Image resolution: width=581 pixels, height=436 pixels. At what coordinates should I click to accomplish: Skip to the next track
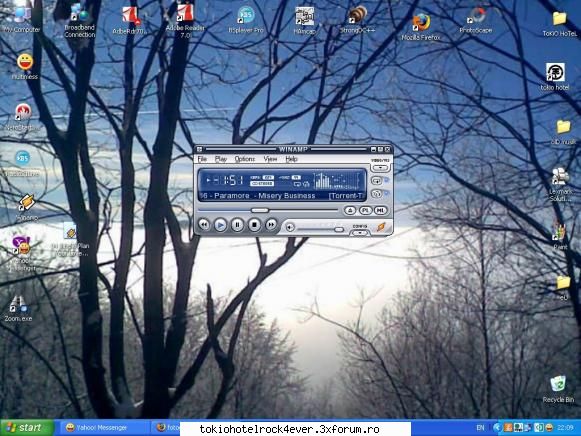271,224
